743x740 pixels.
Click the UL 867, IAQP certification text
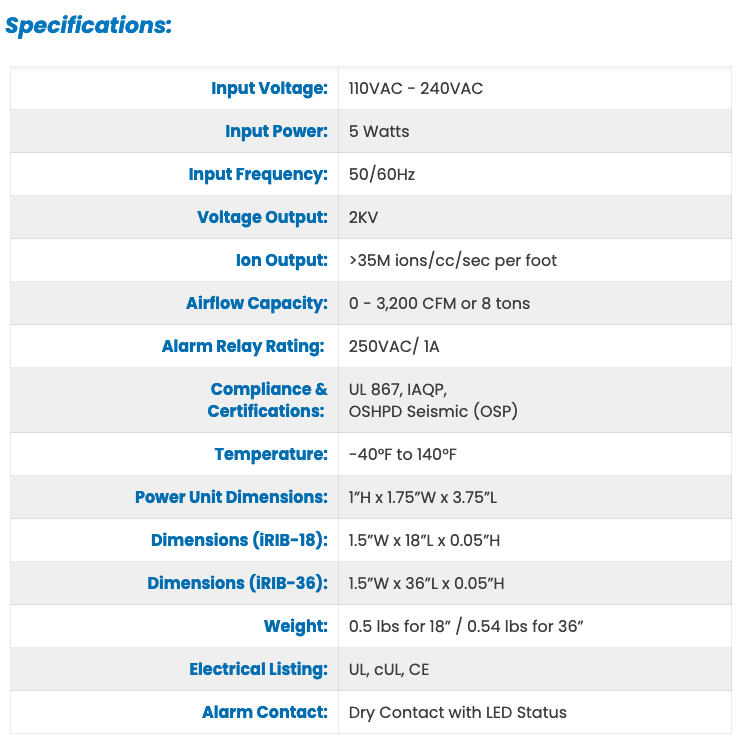(x=398, y=389)
